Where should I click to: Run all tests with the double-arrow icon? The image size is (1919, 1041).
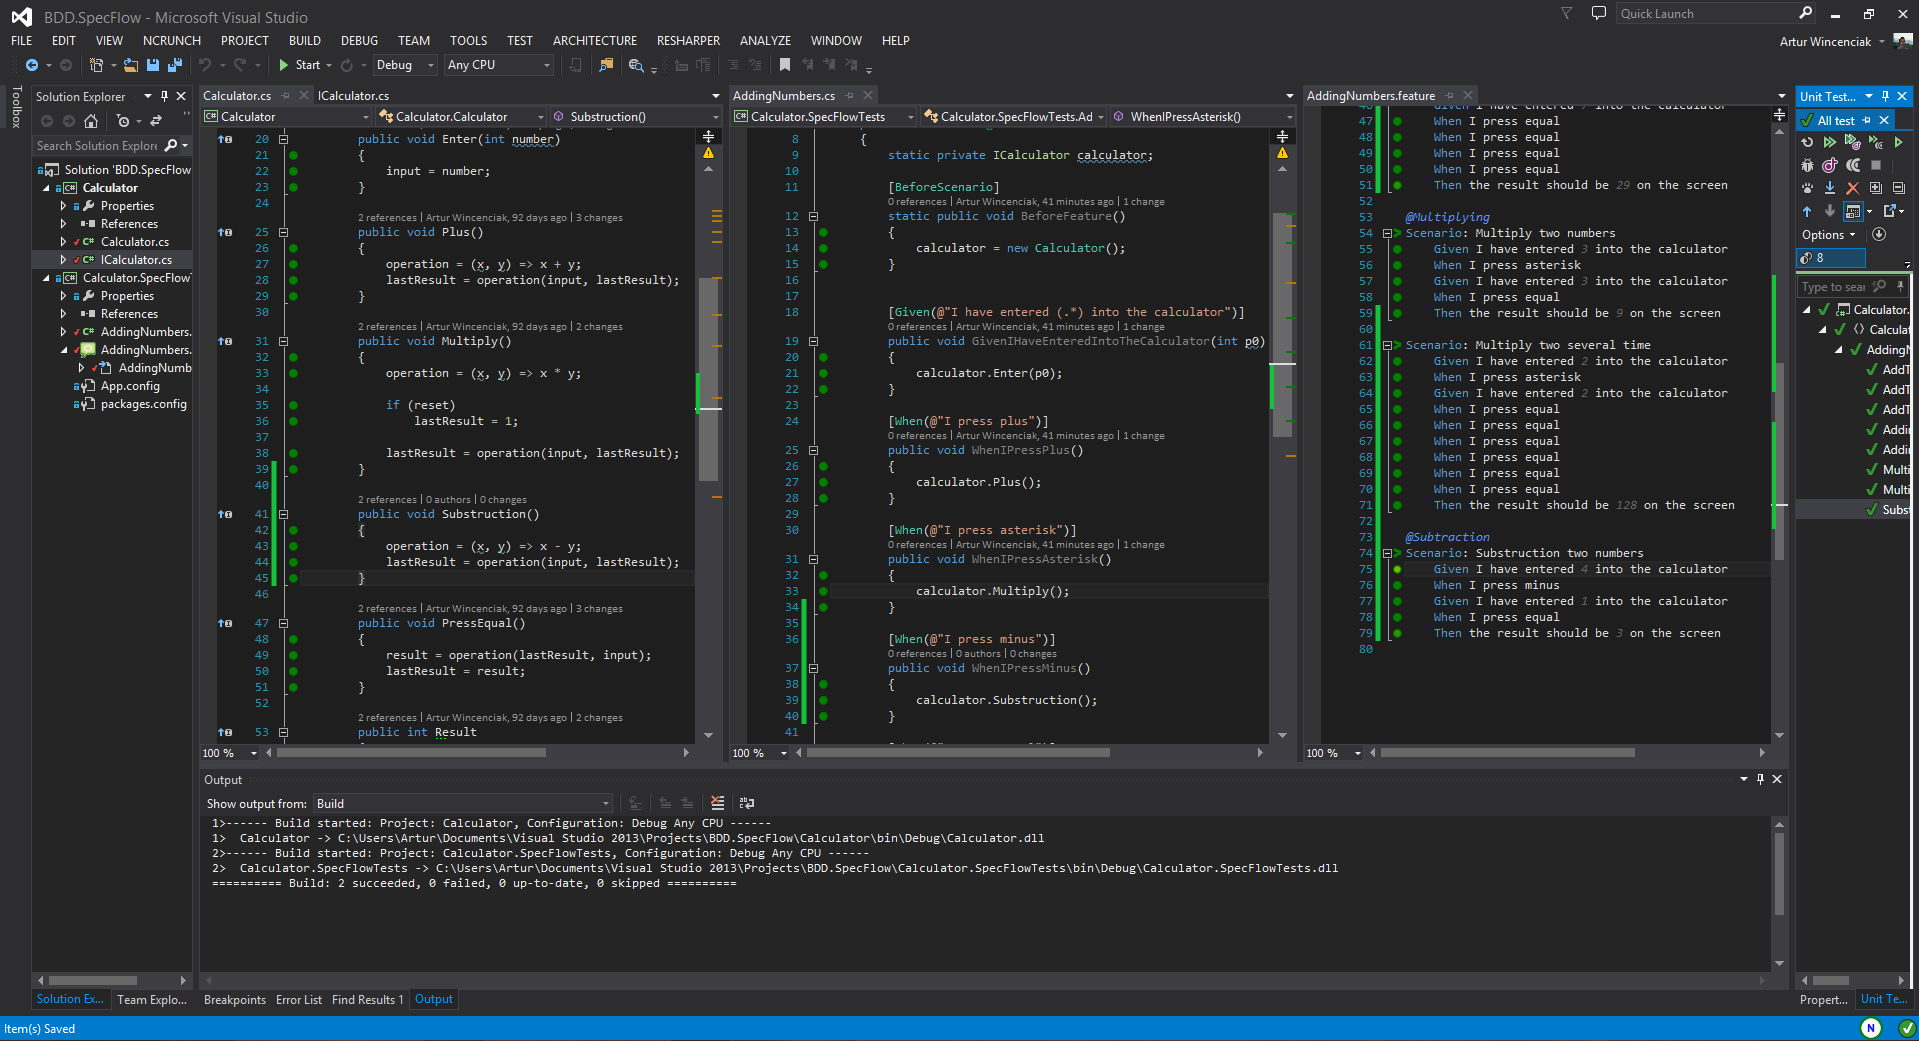click(x=1829, y=142)
